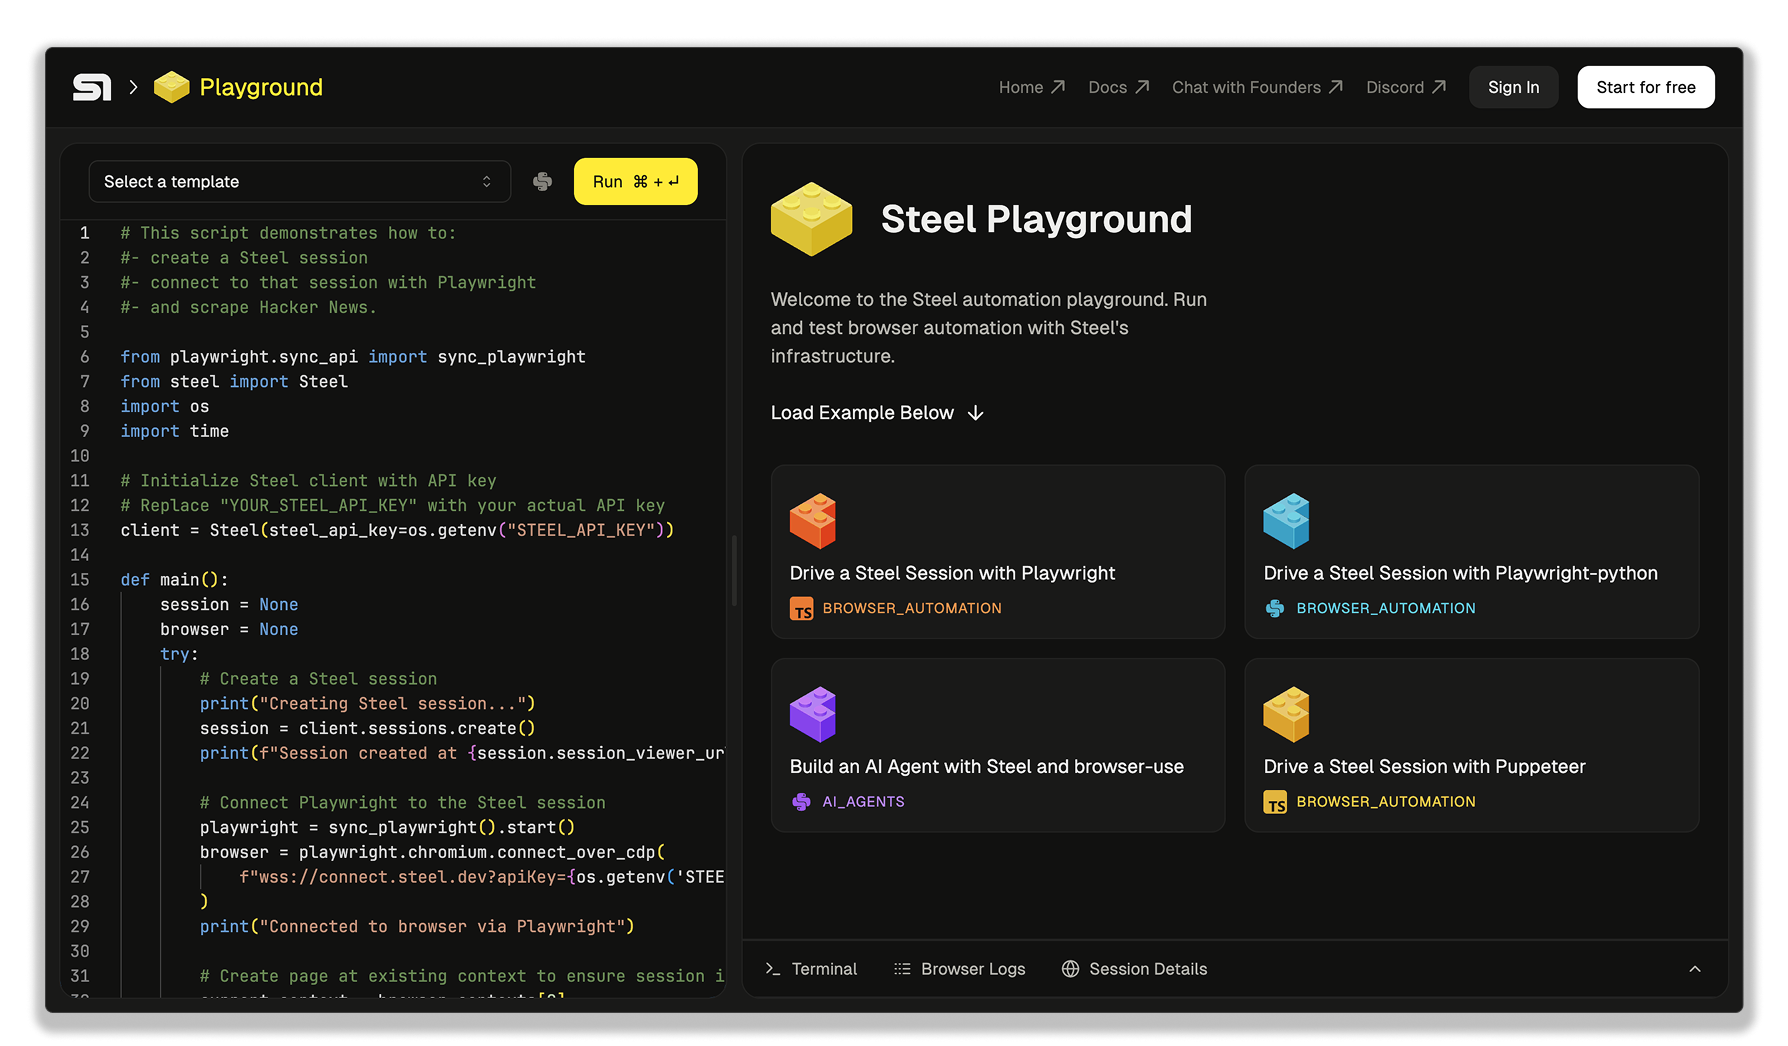Click the purple brick icon on browser-use card
The height and width of the screenshot is (1046, 1788).
813,714
